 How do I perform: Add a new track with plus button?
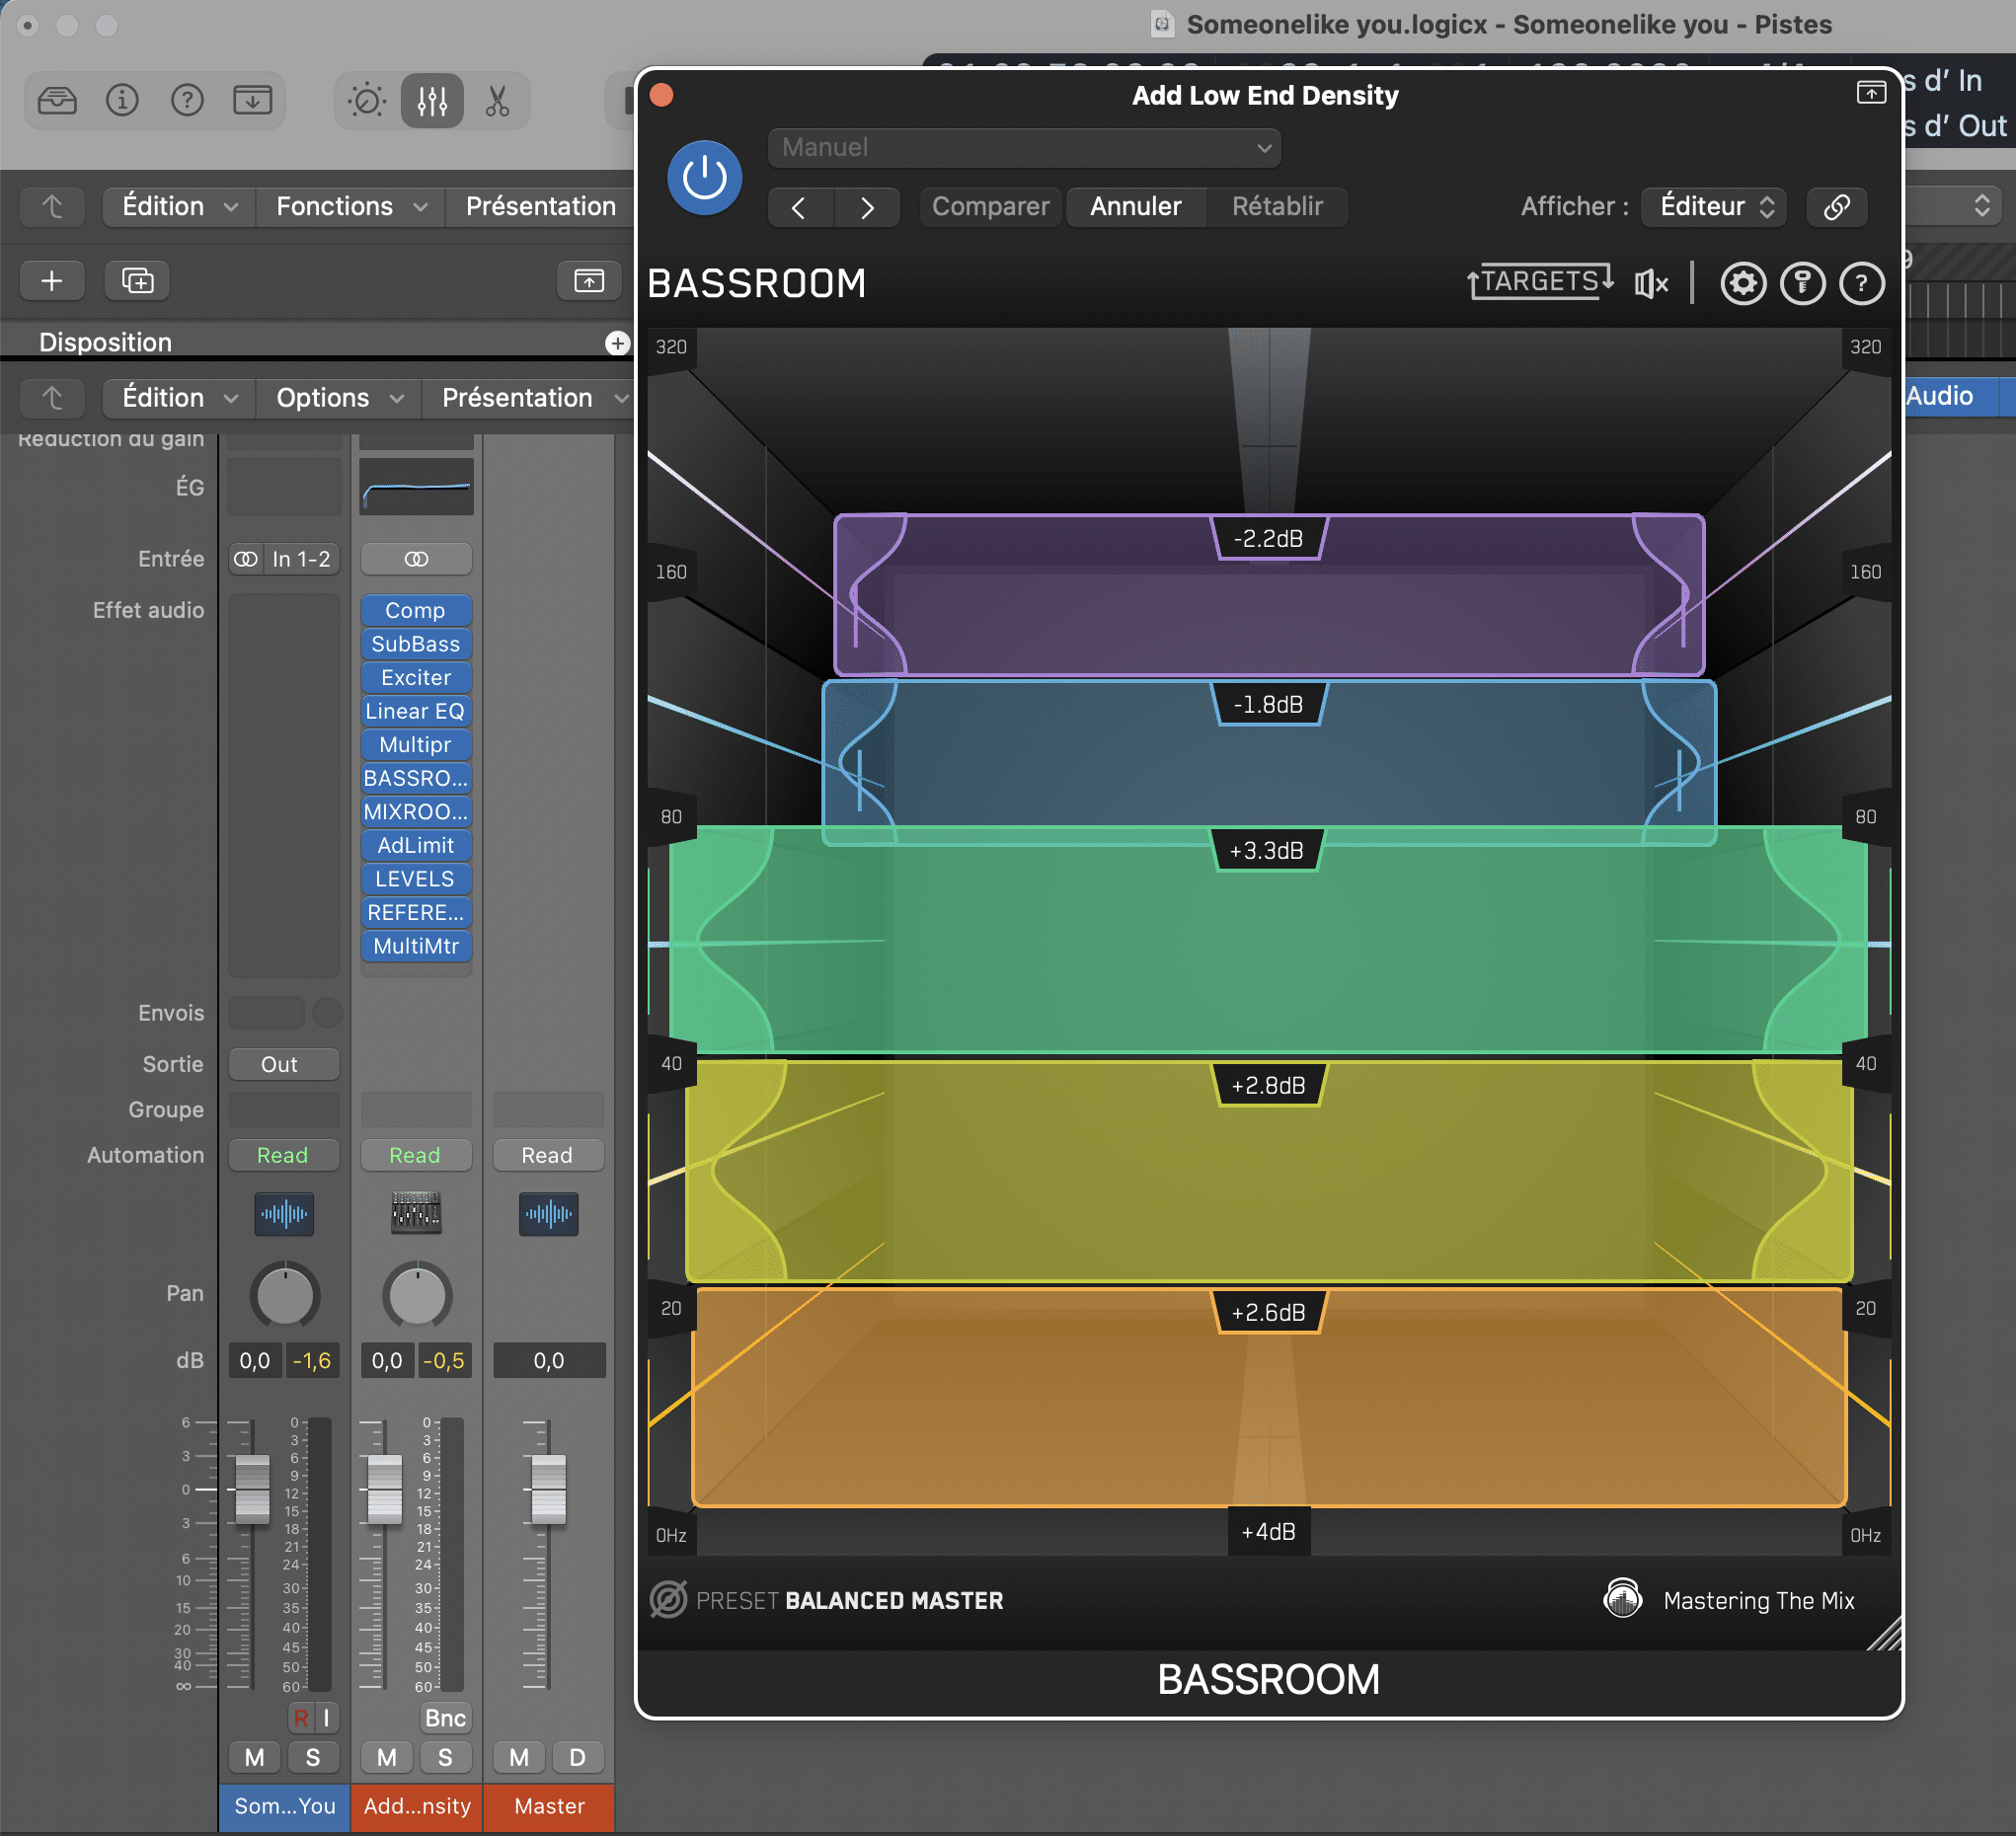point(52,281)
